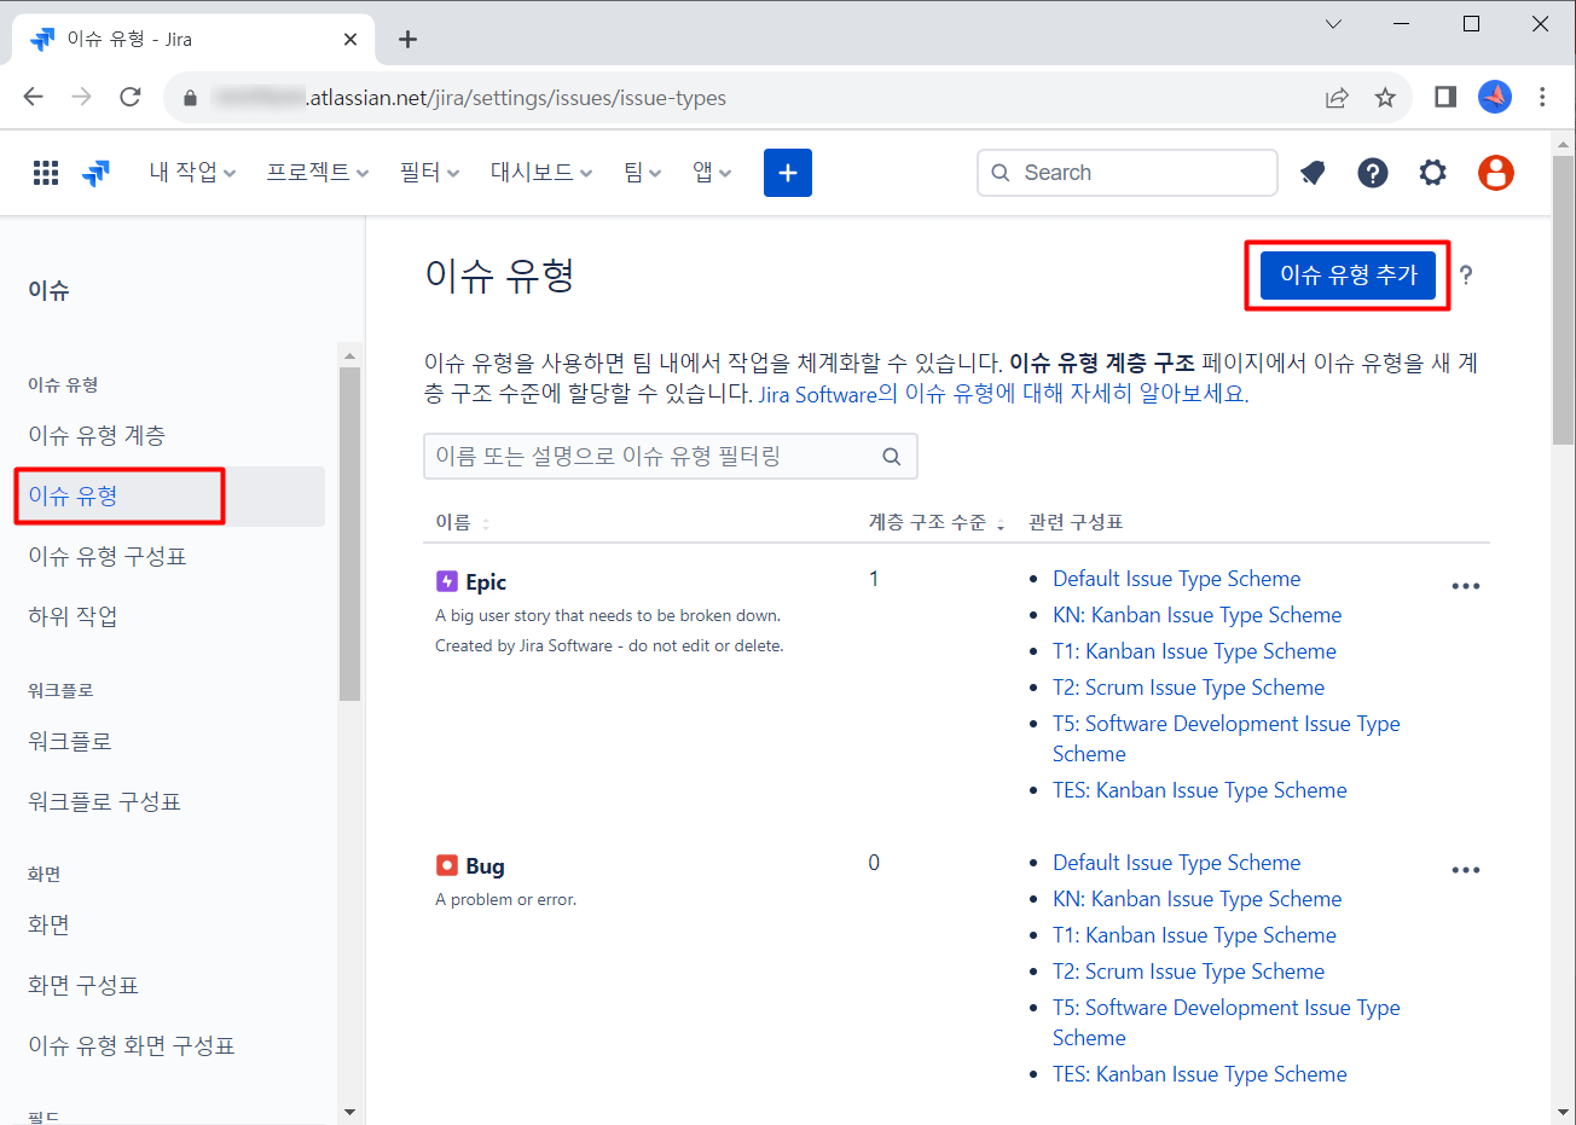Open more actions menu for Bug row
This screenshot has width=1576, height=1125.
point(1465,870)
